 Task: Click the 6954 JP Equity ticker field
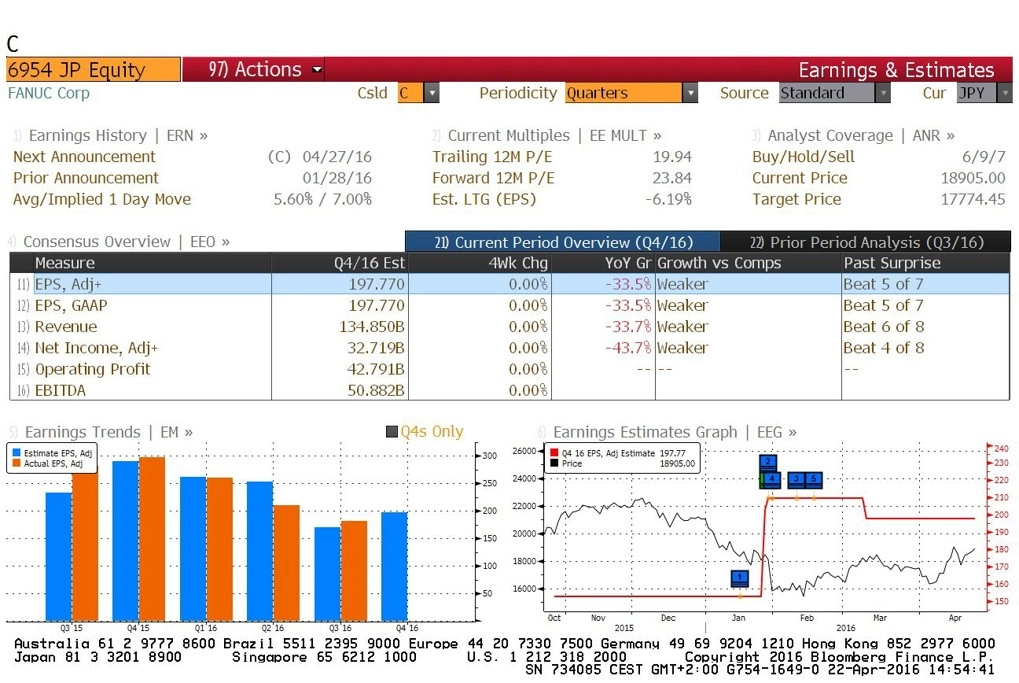click(94, 70)
